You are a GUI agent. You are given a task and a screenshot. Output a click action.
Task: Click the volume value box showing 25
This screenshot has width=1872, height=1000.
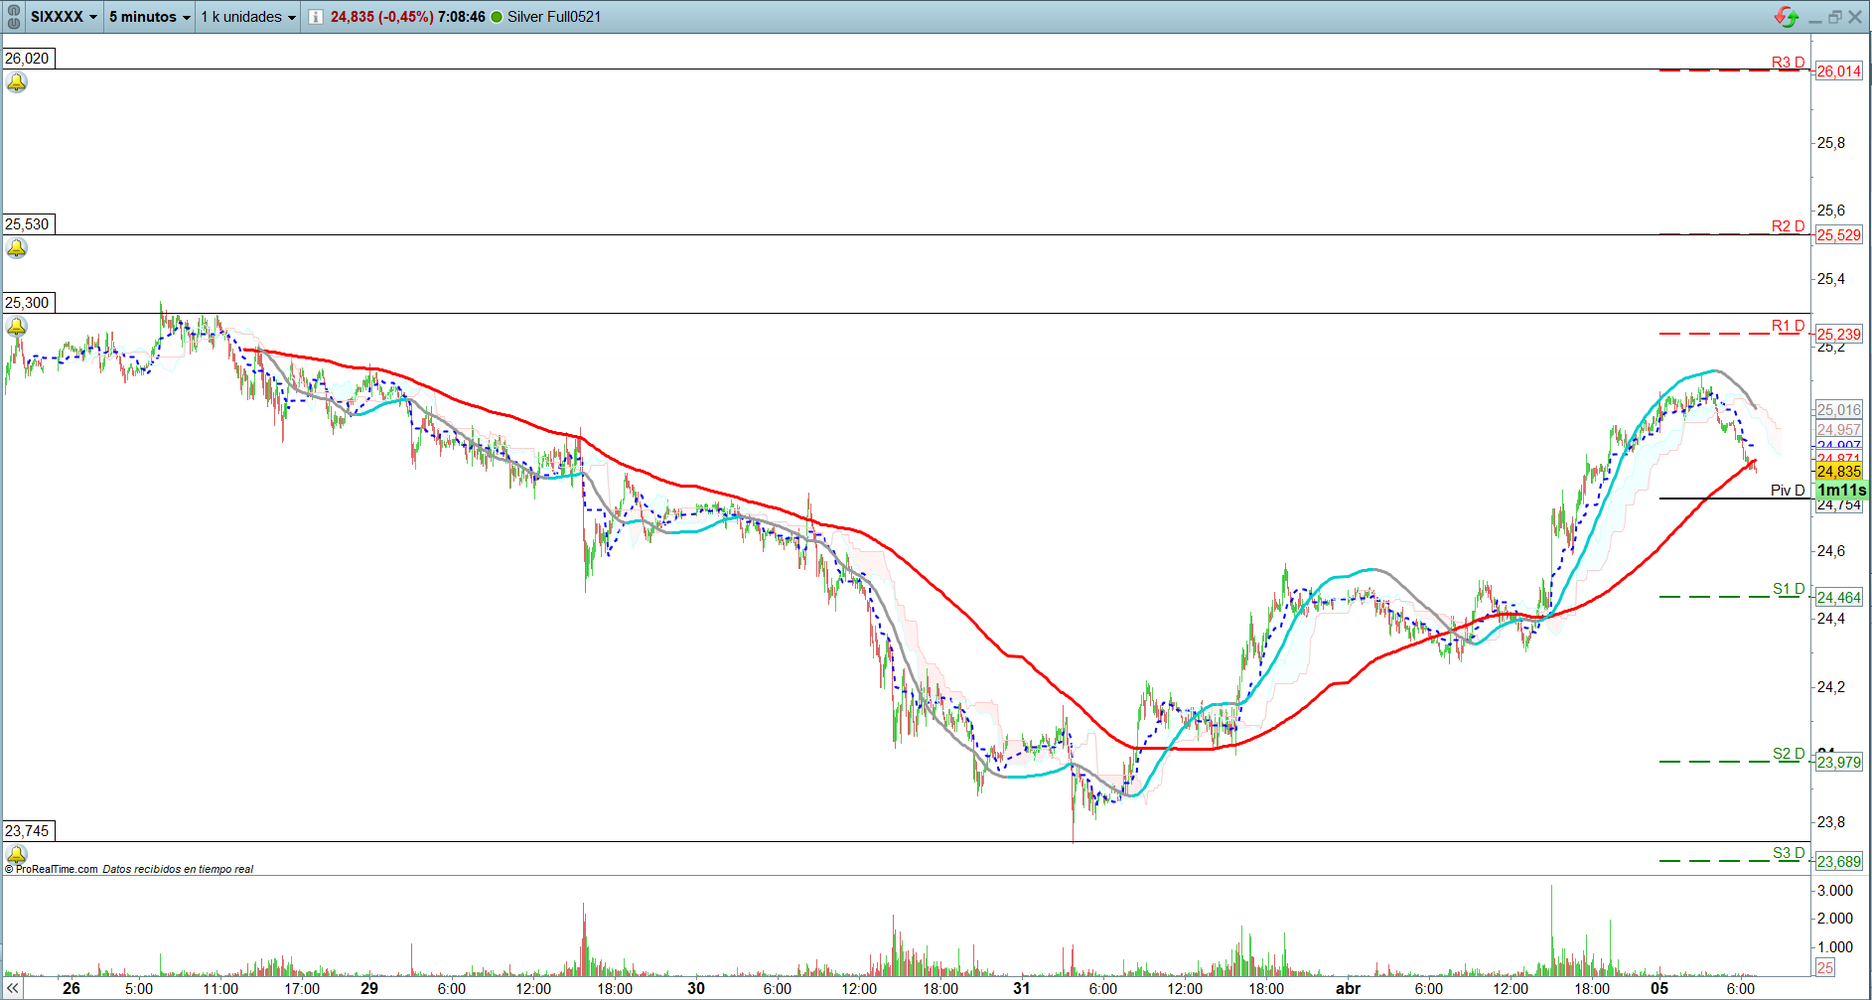click(1825, 967)
